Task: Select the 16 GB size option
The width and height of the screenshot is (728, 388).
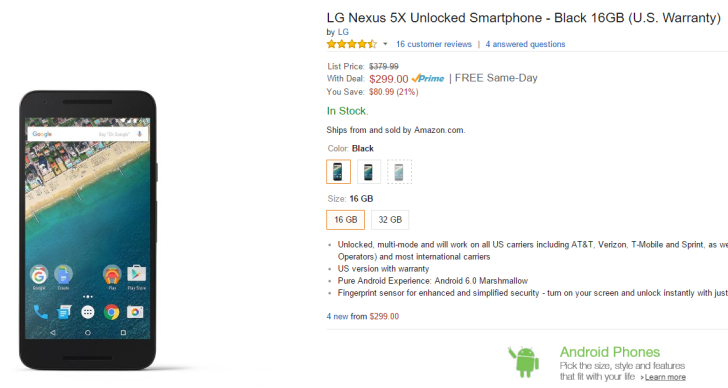Action: [x=345, y=220]
